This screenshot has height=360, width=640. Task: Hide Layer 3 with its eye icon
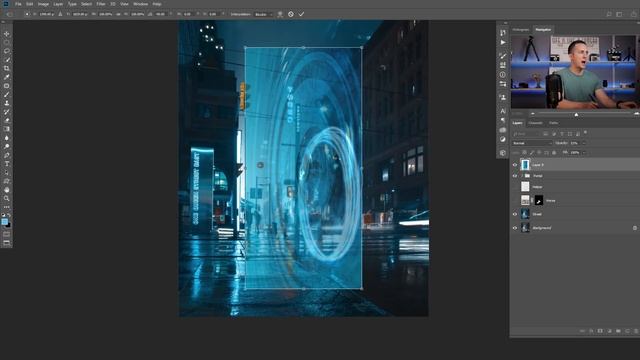(x=515, y=165)
